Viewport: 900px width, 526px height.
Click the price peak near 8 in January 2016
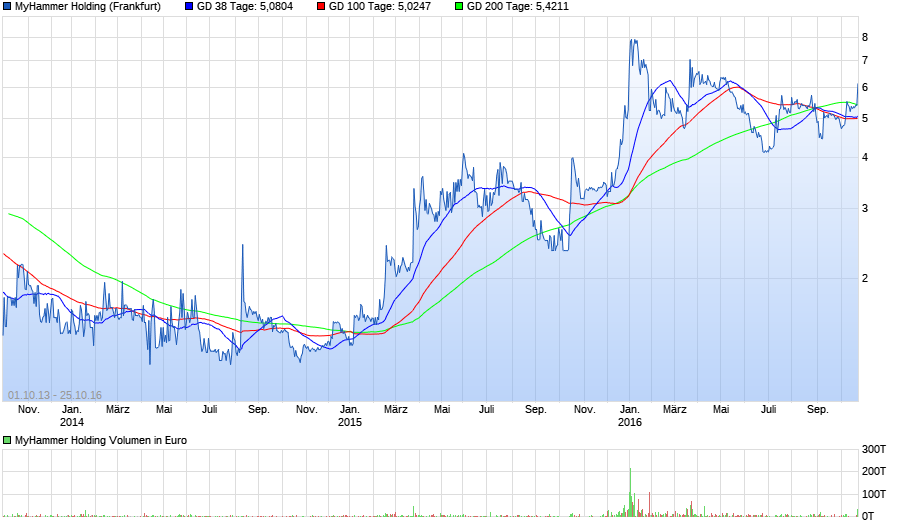633,40
